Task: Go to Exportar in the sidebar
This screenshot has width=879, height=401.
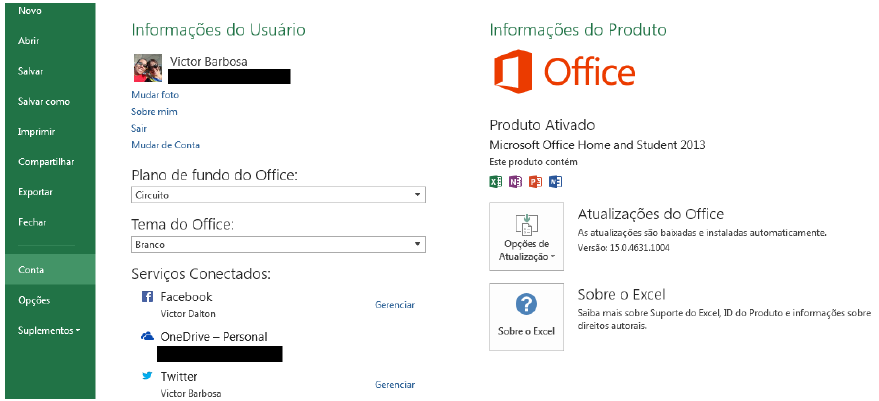Action: click(35, 192)
